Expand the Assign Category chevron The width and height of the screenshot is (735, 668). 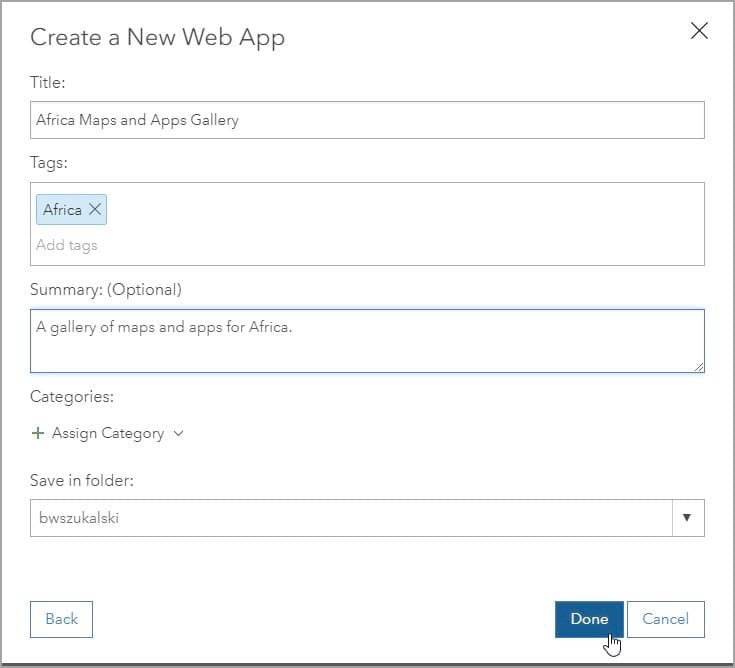point(178,433)
